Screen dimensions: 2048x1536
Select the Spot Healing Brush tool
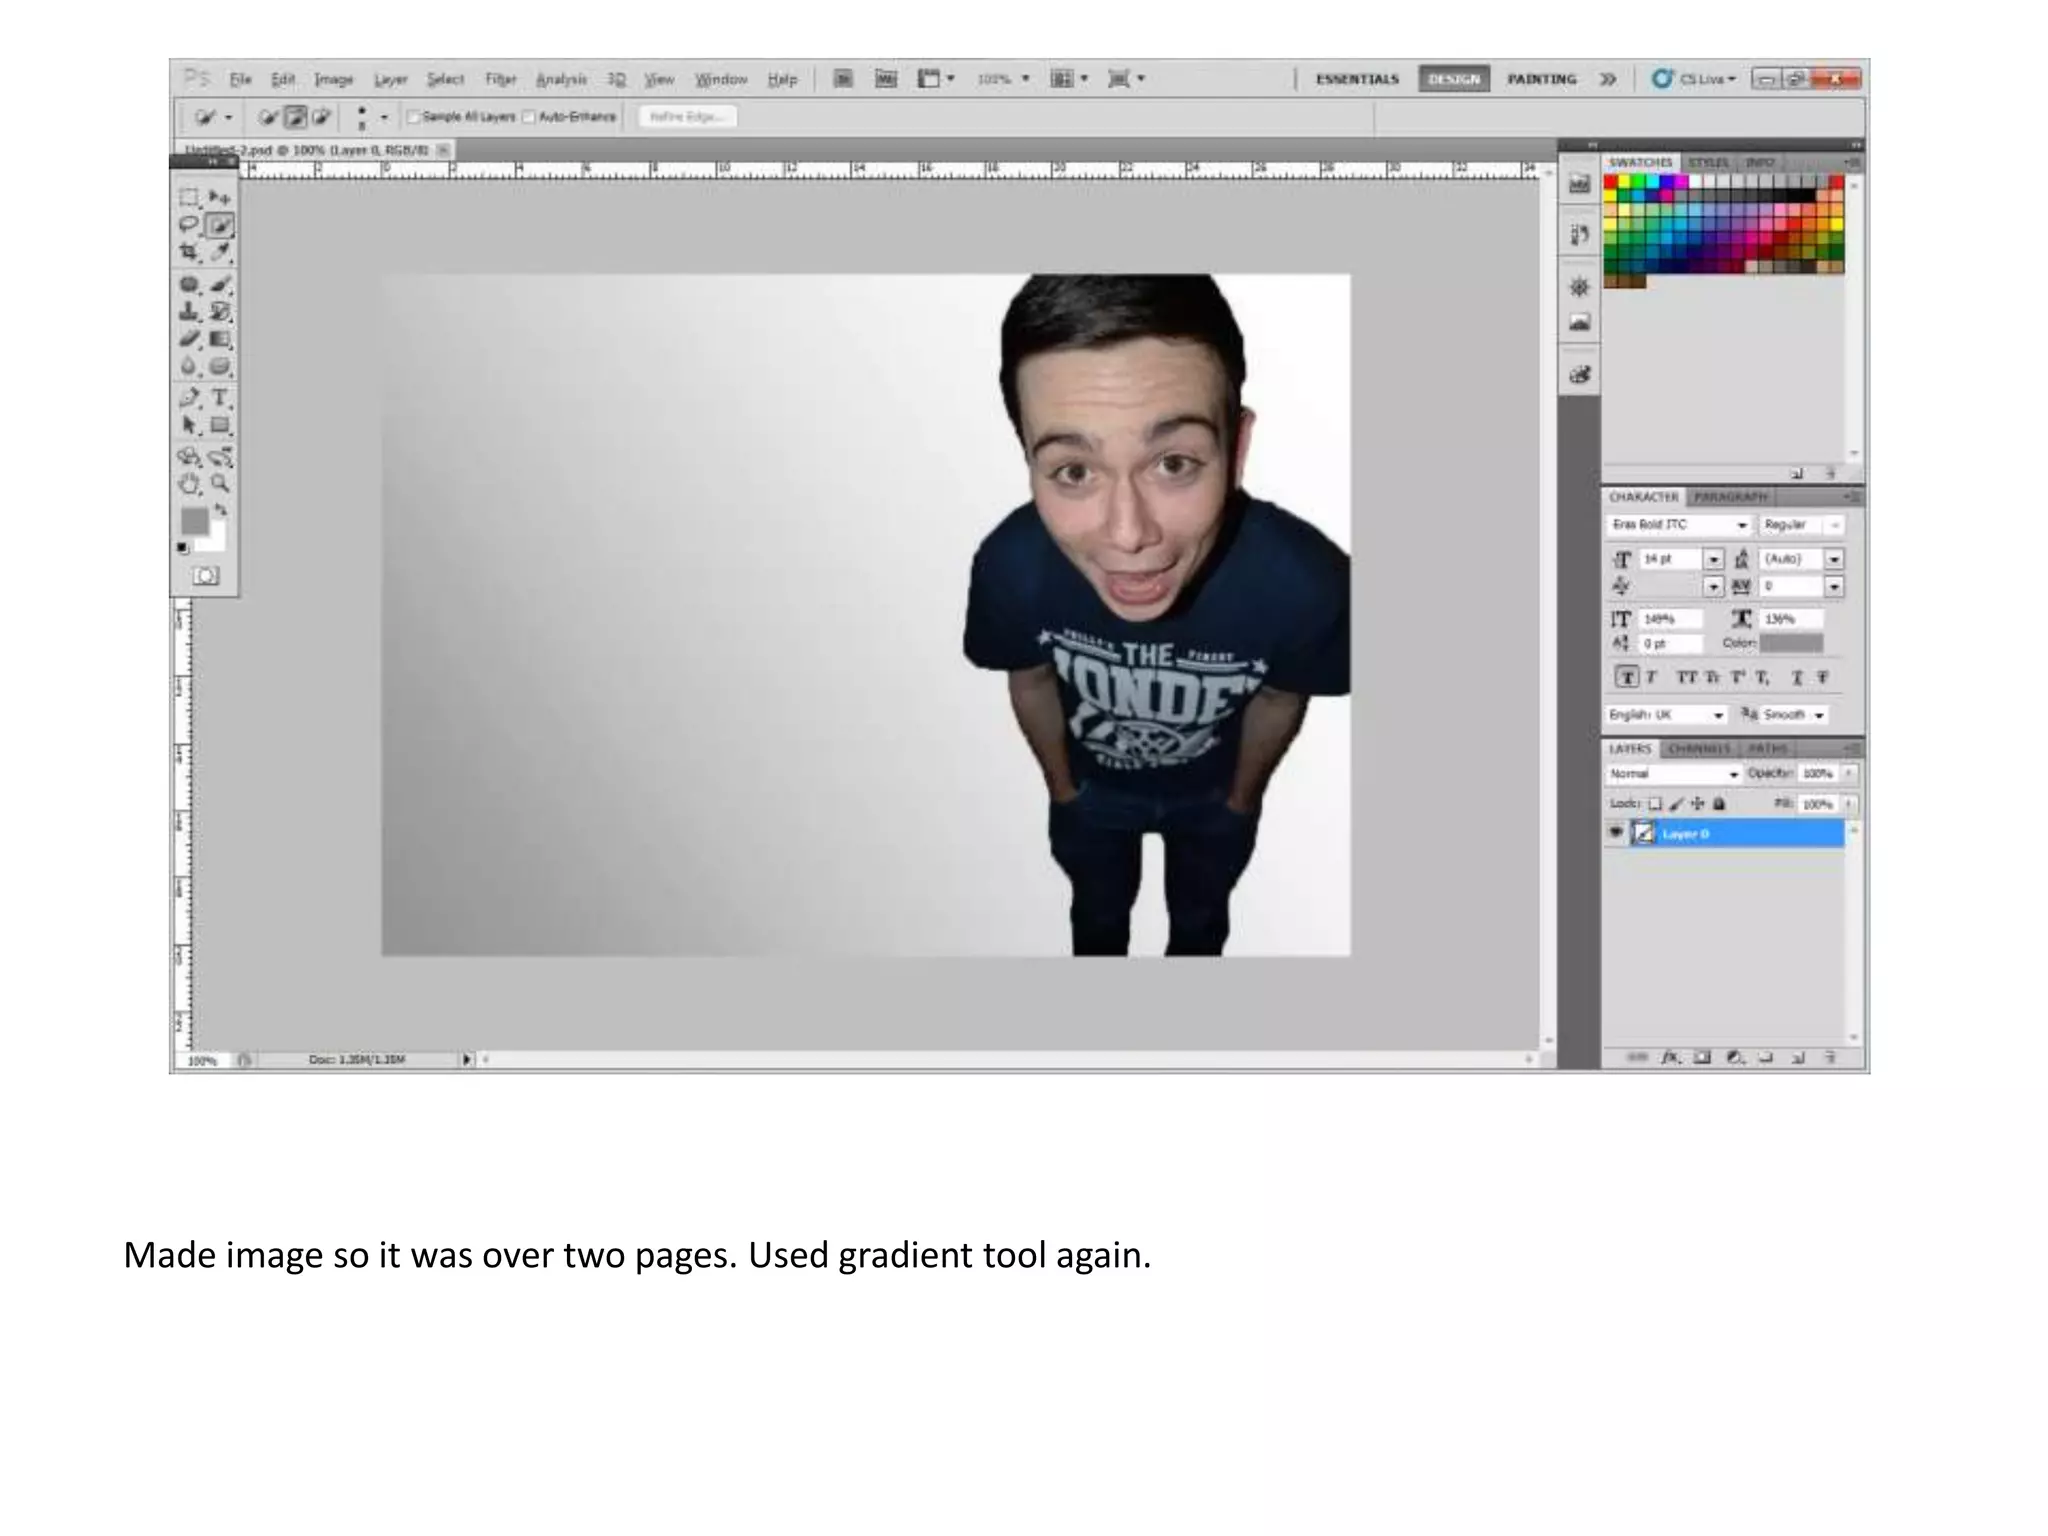[x=189, y=284]
